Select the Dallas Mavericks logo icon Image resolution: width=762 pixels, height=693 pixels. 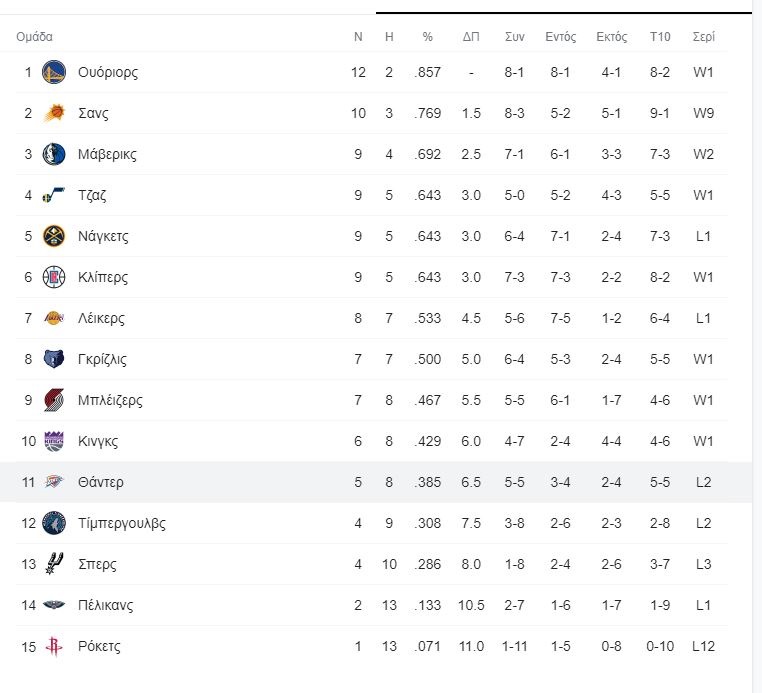coord(53,154)
